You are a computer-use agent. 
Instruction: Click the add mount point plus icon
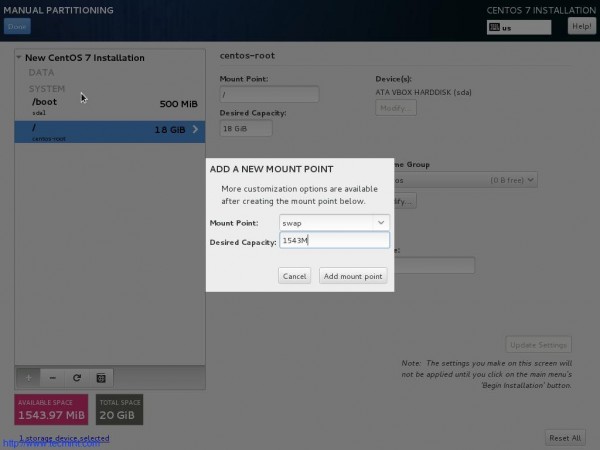(28, 378)
